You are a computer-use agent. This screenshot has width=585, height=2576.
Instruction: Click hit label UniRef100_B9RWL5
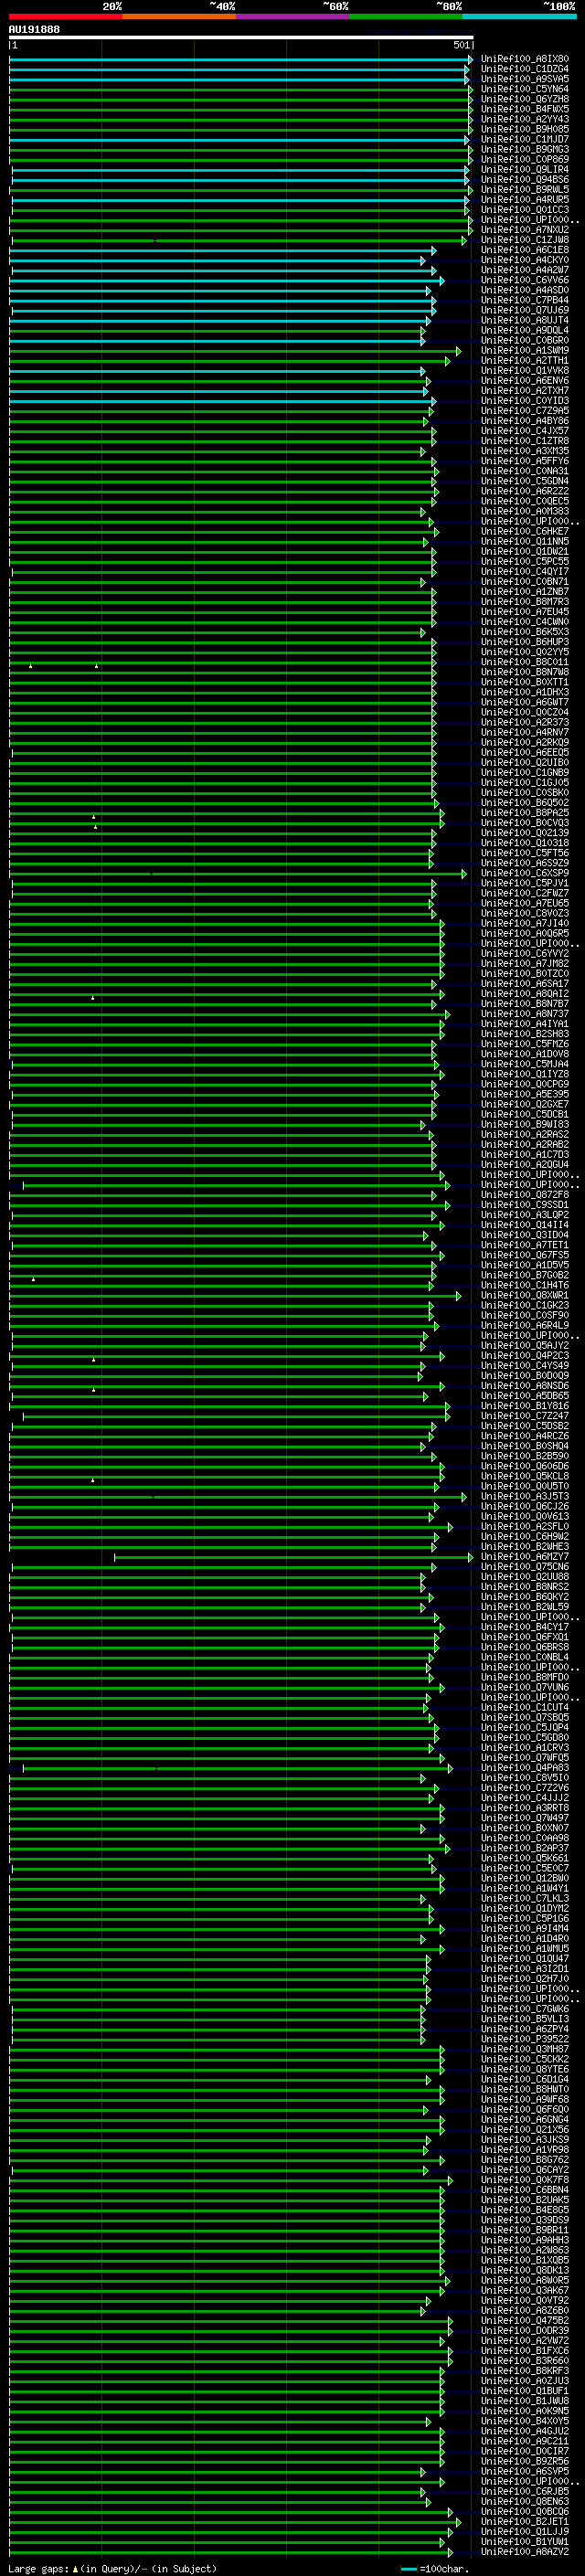click(x=525, y=189)
